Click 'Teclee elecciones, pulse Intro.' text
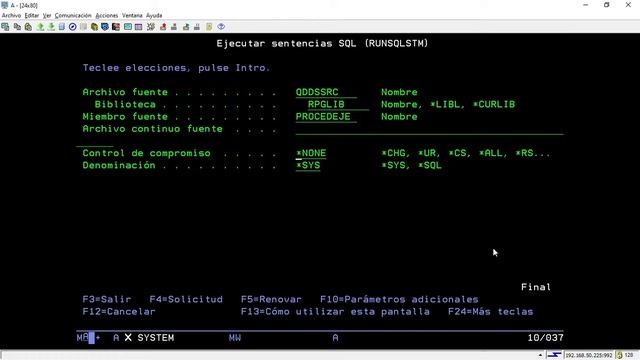Image resolution: width=640 pixels, height=360 pixels. click(176, 68)
